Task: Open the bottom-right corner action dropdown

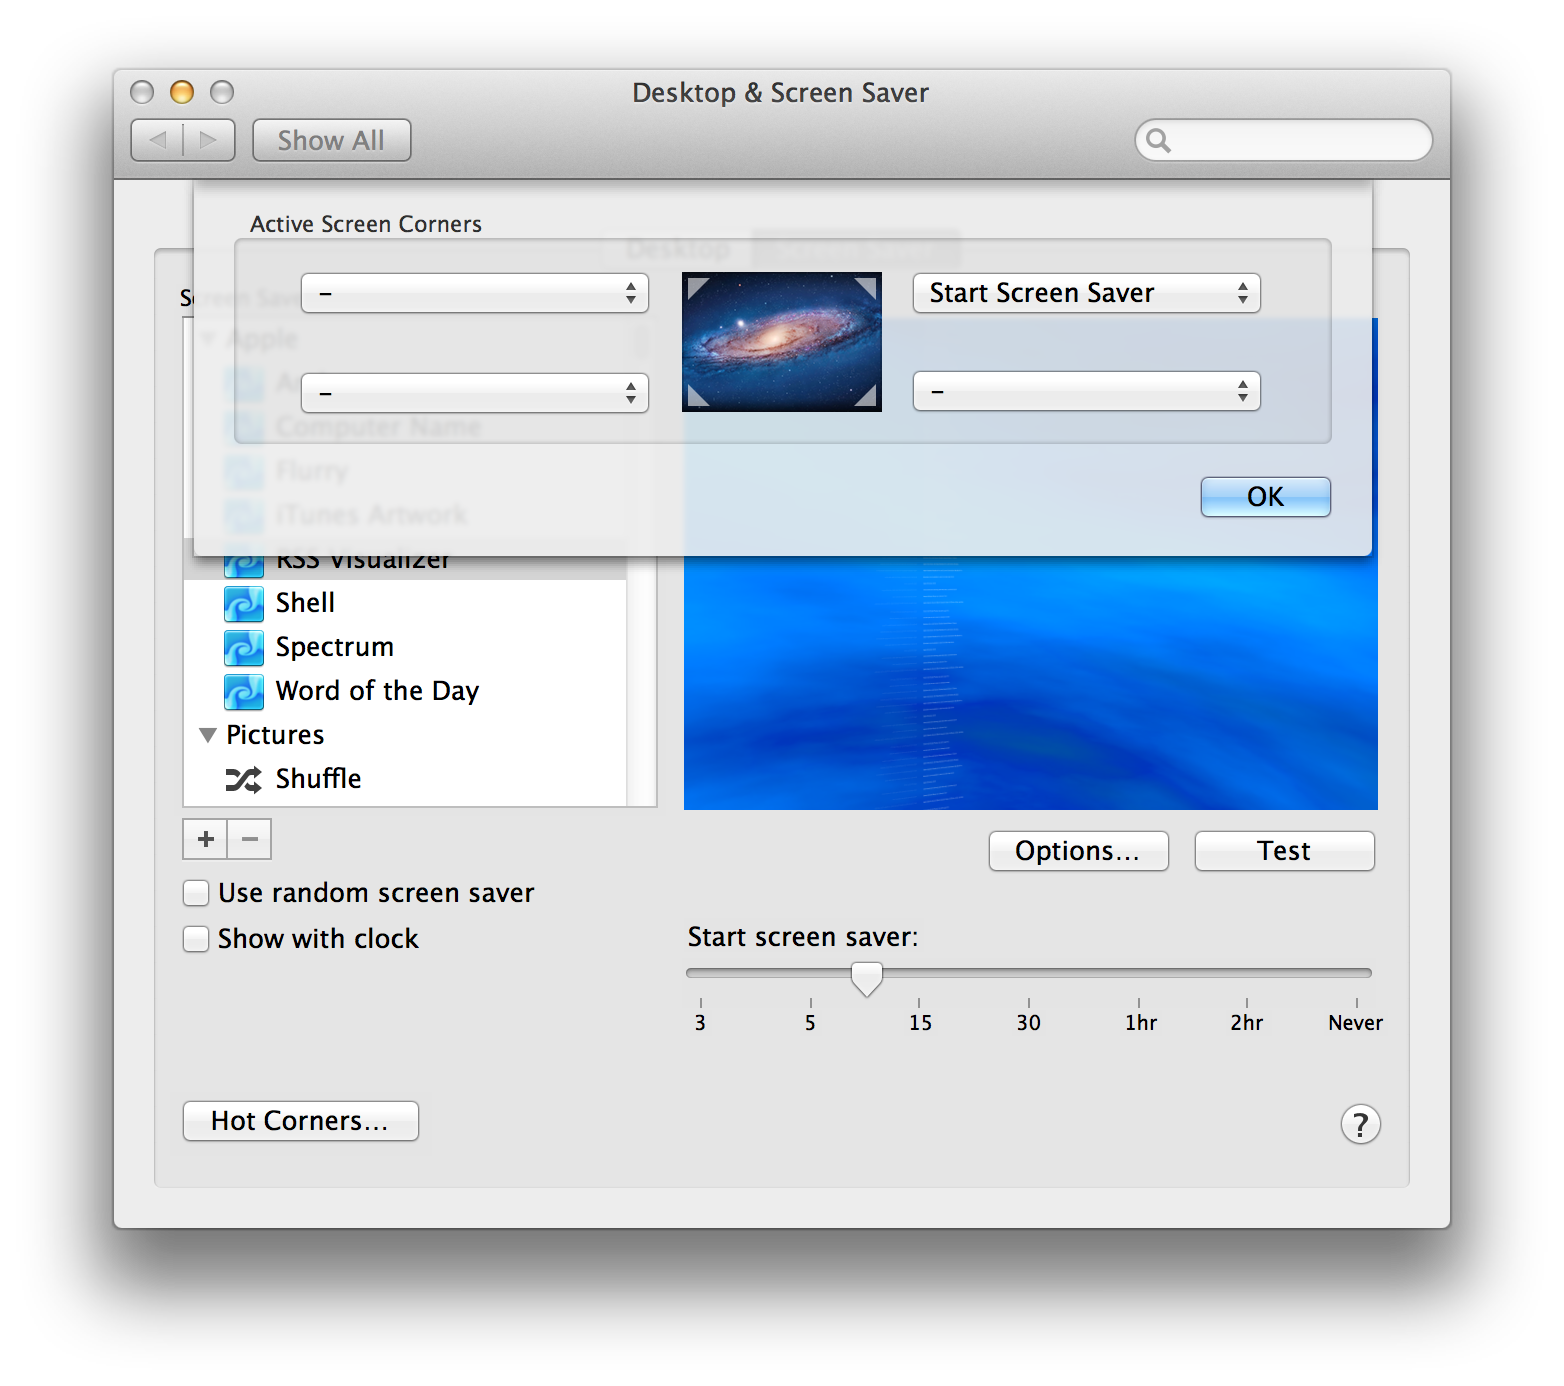Action: tap(1087, 391)
